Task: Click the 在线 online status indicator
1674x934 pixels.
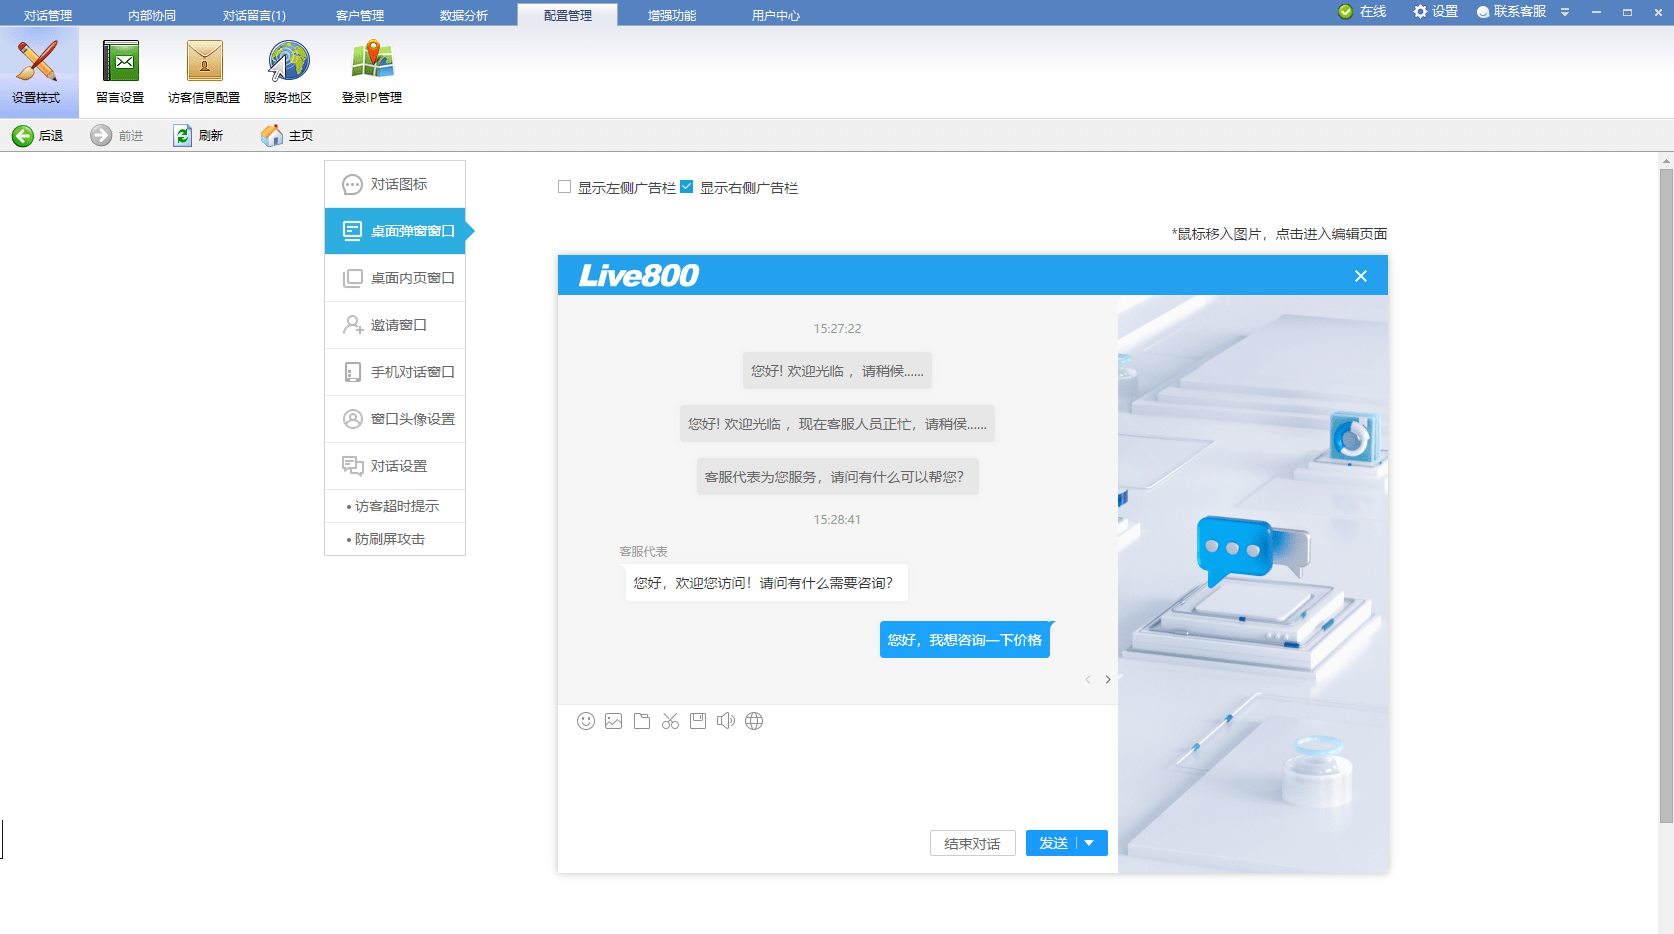Action: 1363,12
